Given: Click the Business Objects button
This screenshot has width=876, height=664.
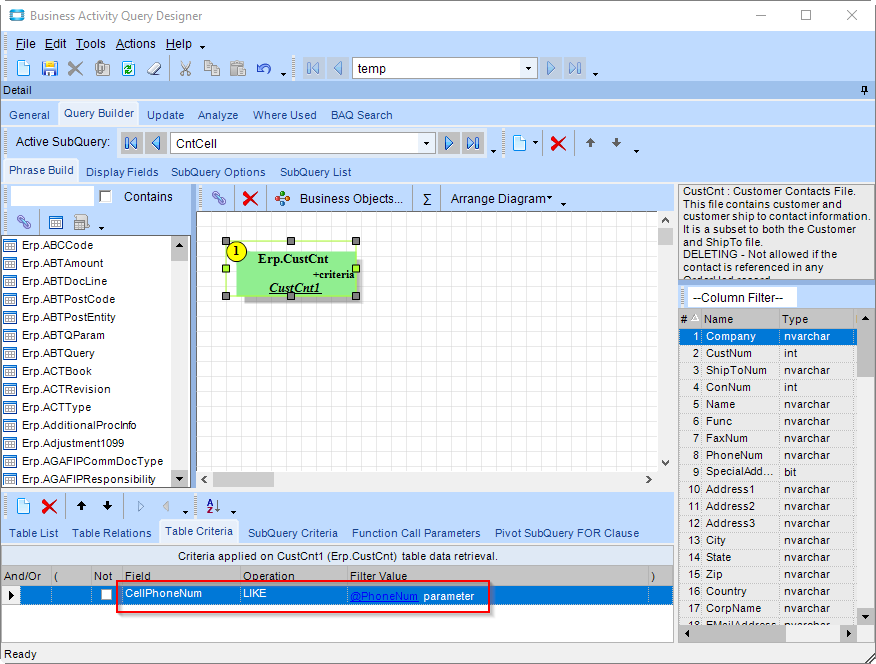Looking at the screenshot, I should tap(342, 198).
